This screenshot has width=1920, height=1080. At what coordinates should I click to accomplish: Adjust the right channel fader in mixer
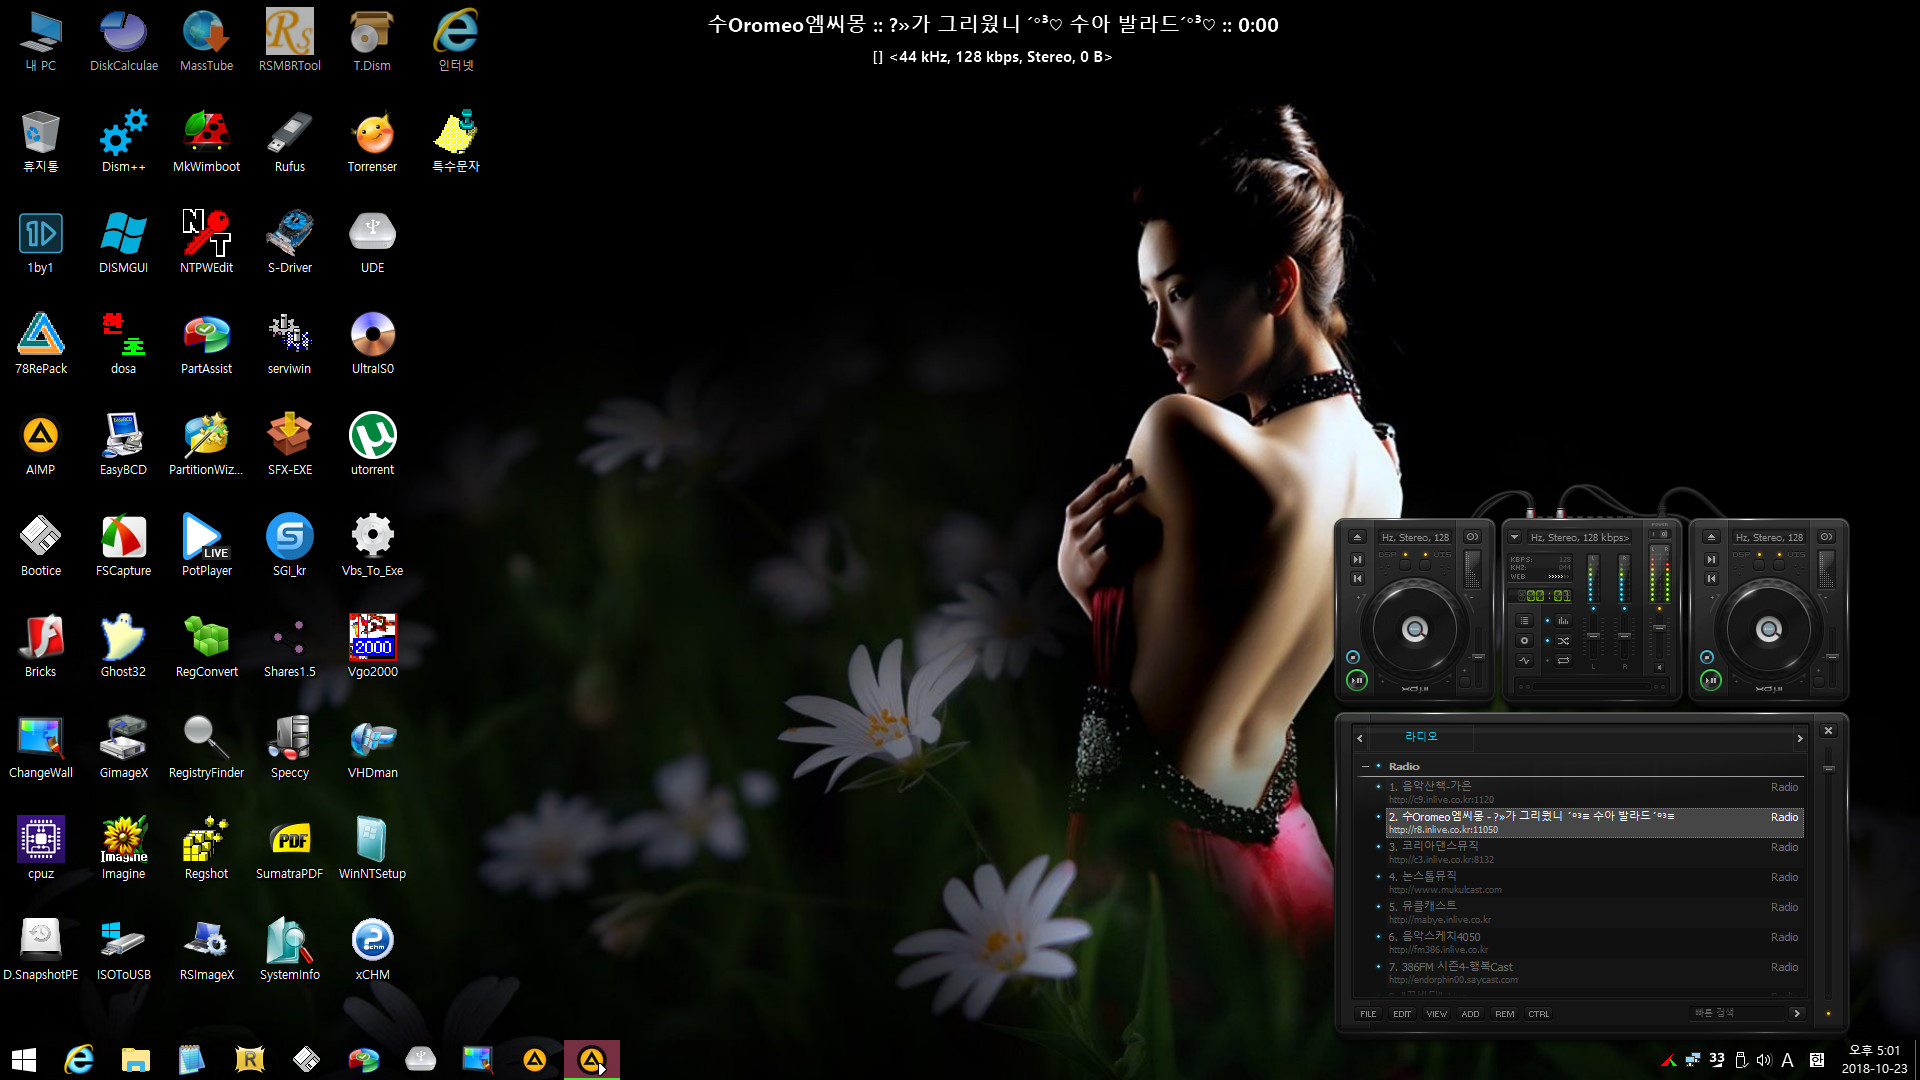pyautogui.click(x=1624, y=636)
